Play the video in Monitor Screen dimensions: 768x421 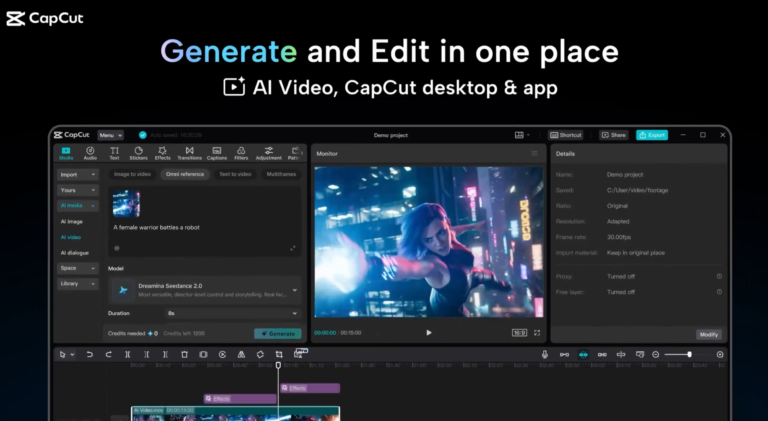click(x=429, y=332)
